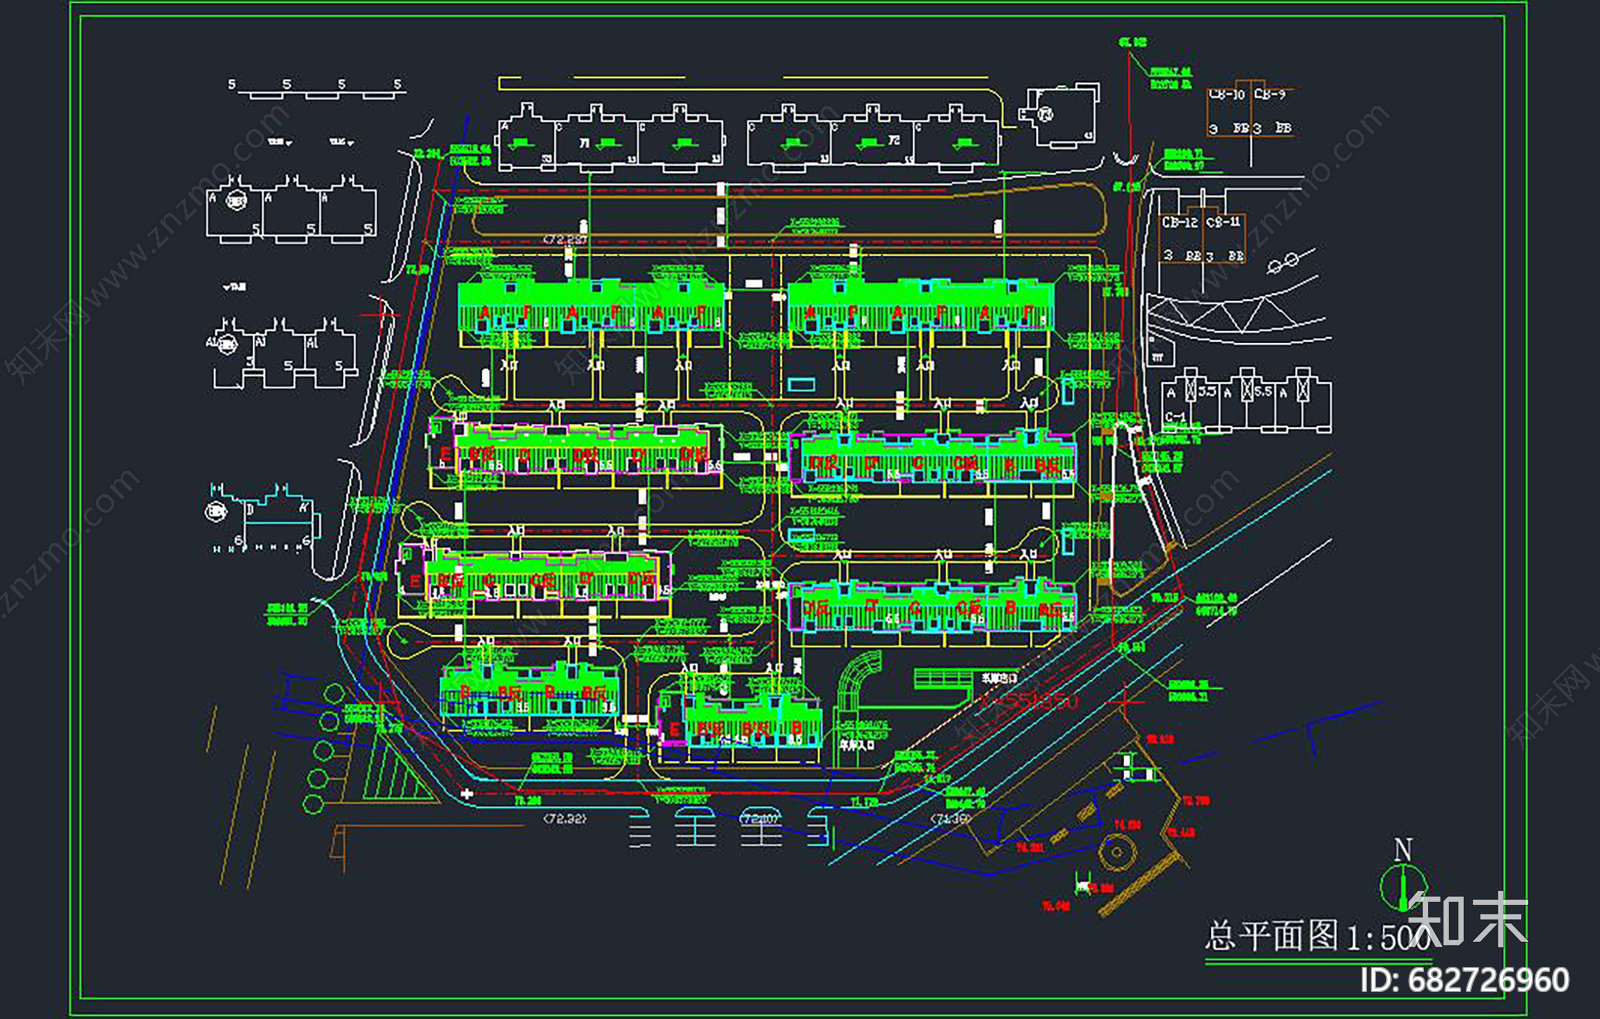Select the CB-12 building label
The height and width of the screenshot is (1019, 1600).
pyautogui.click(x=1180, y=222)
